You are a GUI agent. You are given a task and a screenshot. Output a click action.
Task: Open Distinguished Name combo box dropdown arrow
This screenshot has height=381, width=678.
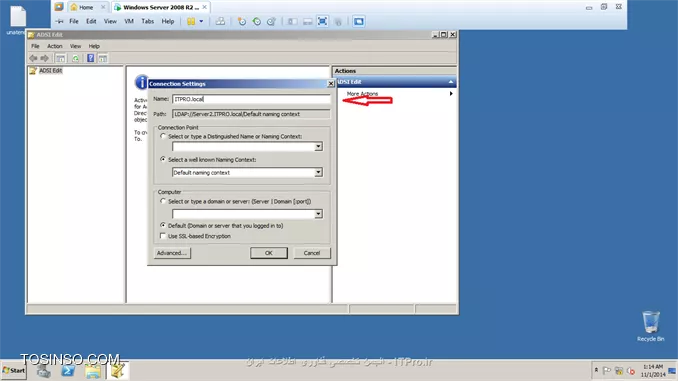[x=318, y=147]
